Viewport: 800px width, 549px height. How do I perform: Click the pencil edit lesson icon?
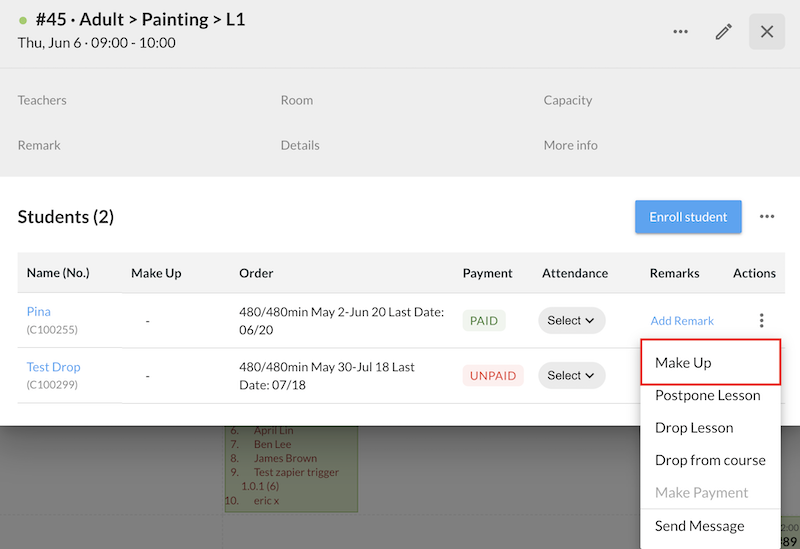click(723, 32)
